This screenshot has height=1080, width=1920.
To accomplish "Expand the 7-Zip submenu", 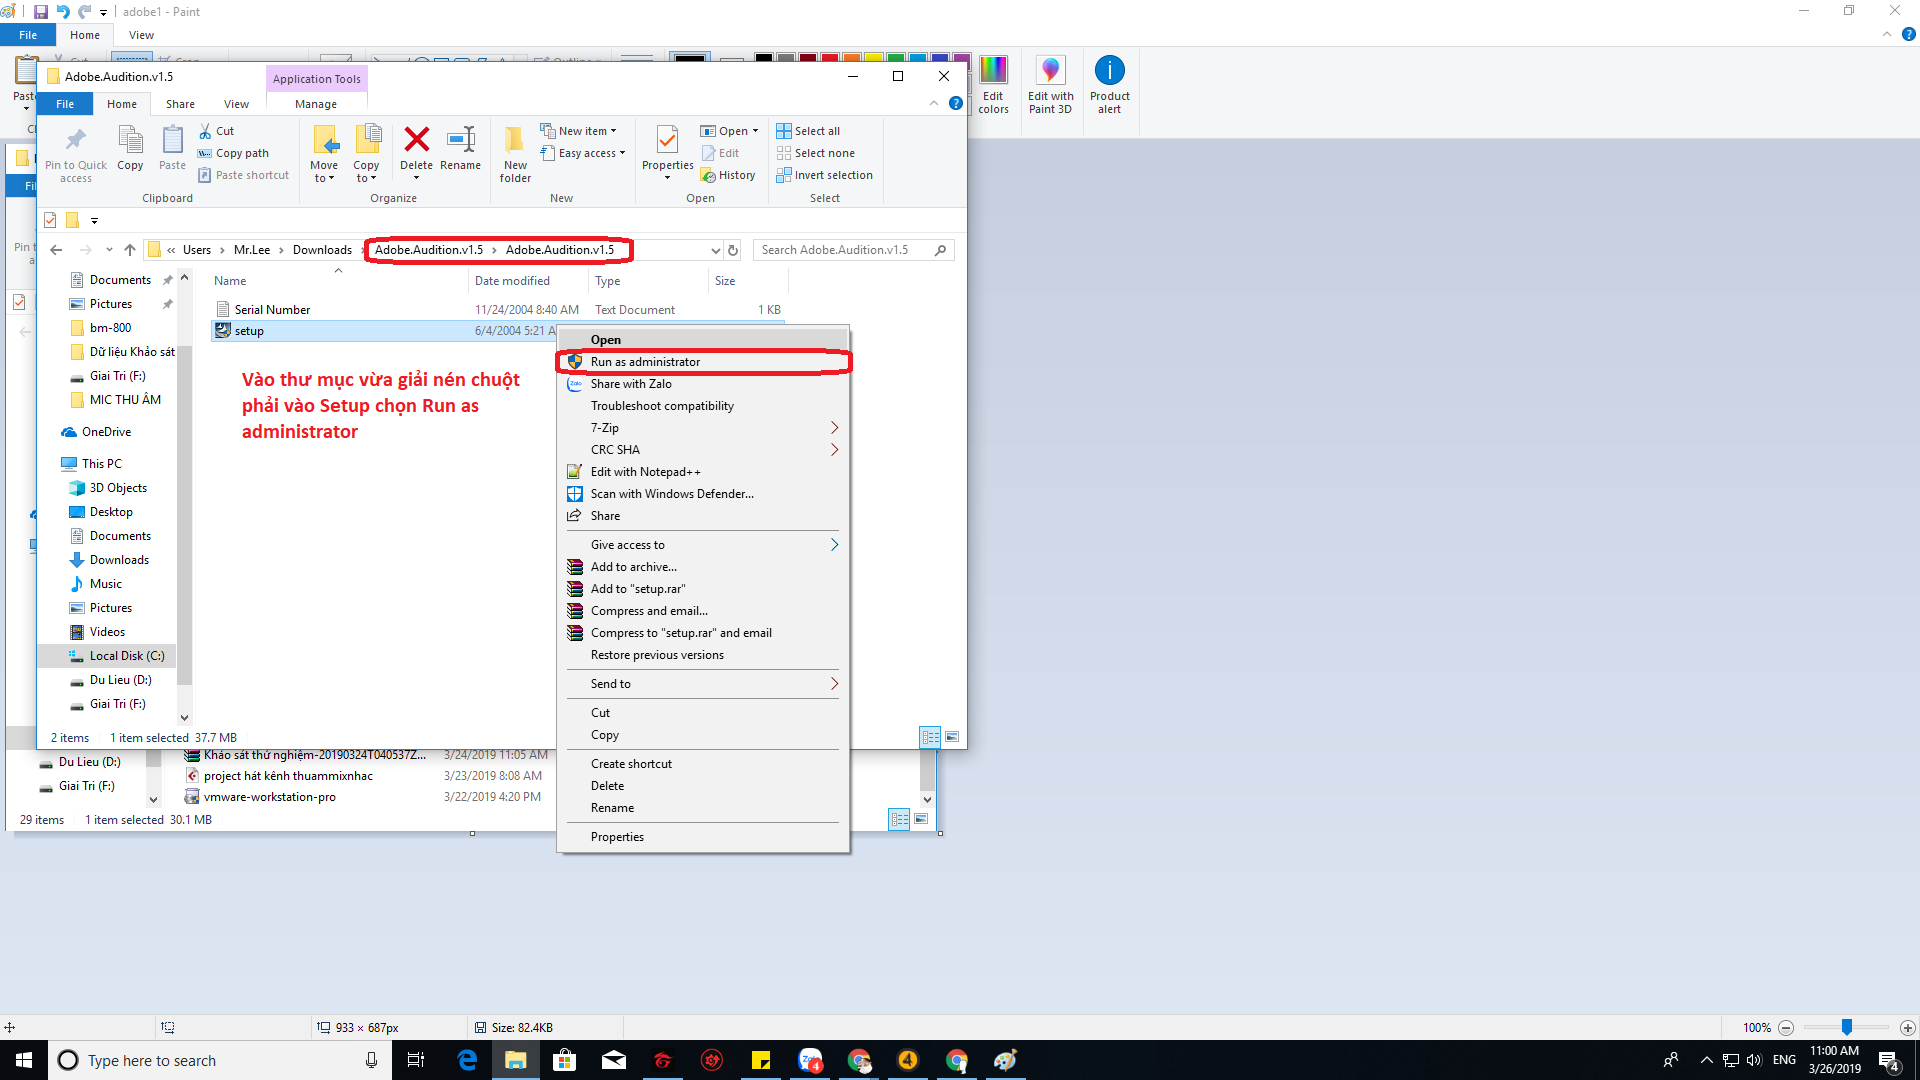I will coord(702,428).
